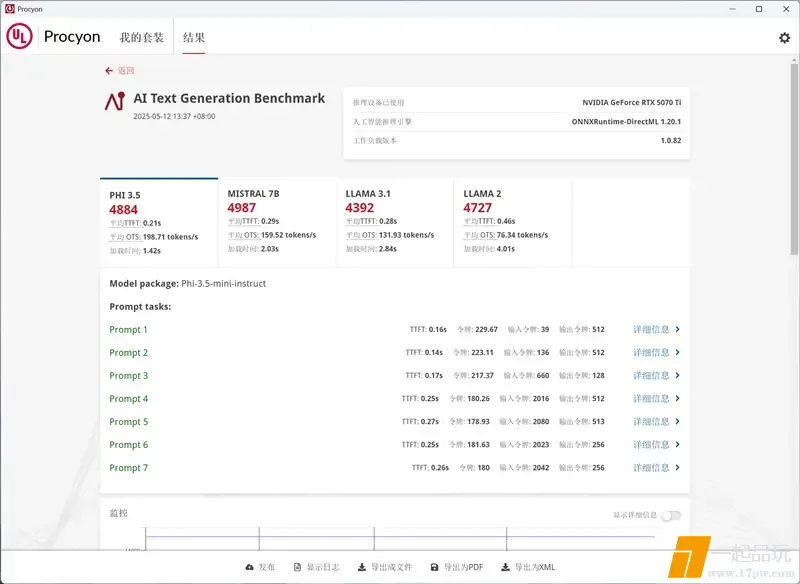Open 详细信息 link for Prompt 1
Viewport: 800px width, 584px height.
(x=651, y=329)
